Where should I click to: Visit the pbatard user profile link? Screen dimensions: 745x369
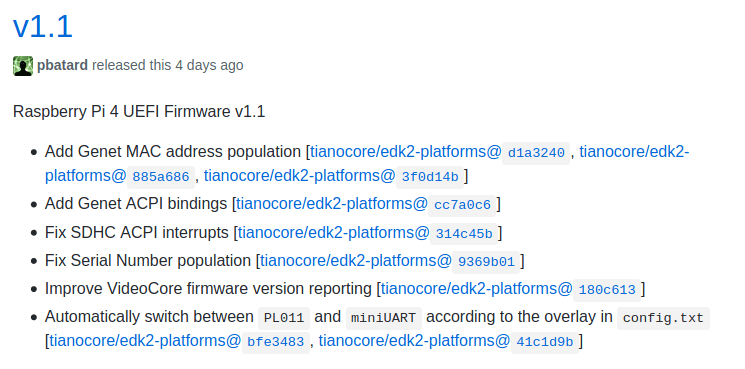tap(62, 65)
